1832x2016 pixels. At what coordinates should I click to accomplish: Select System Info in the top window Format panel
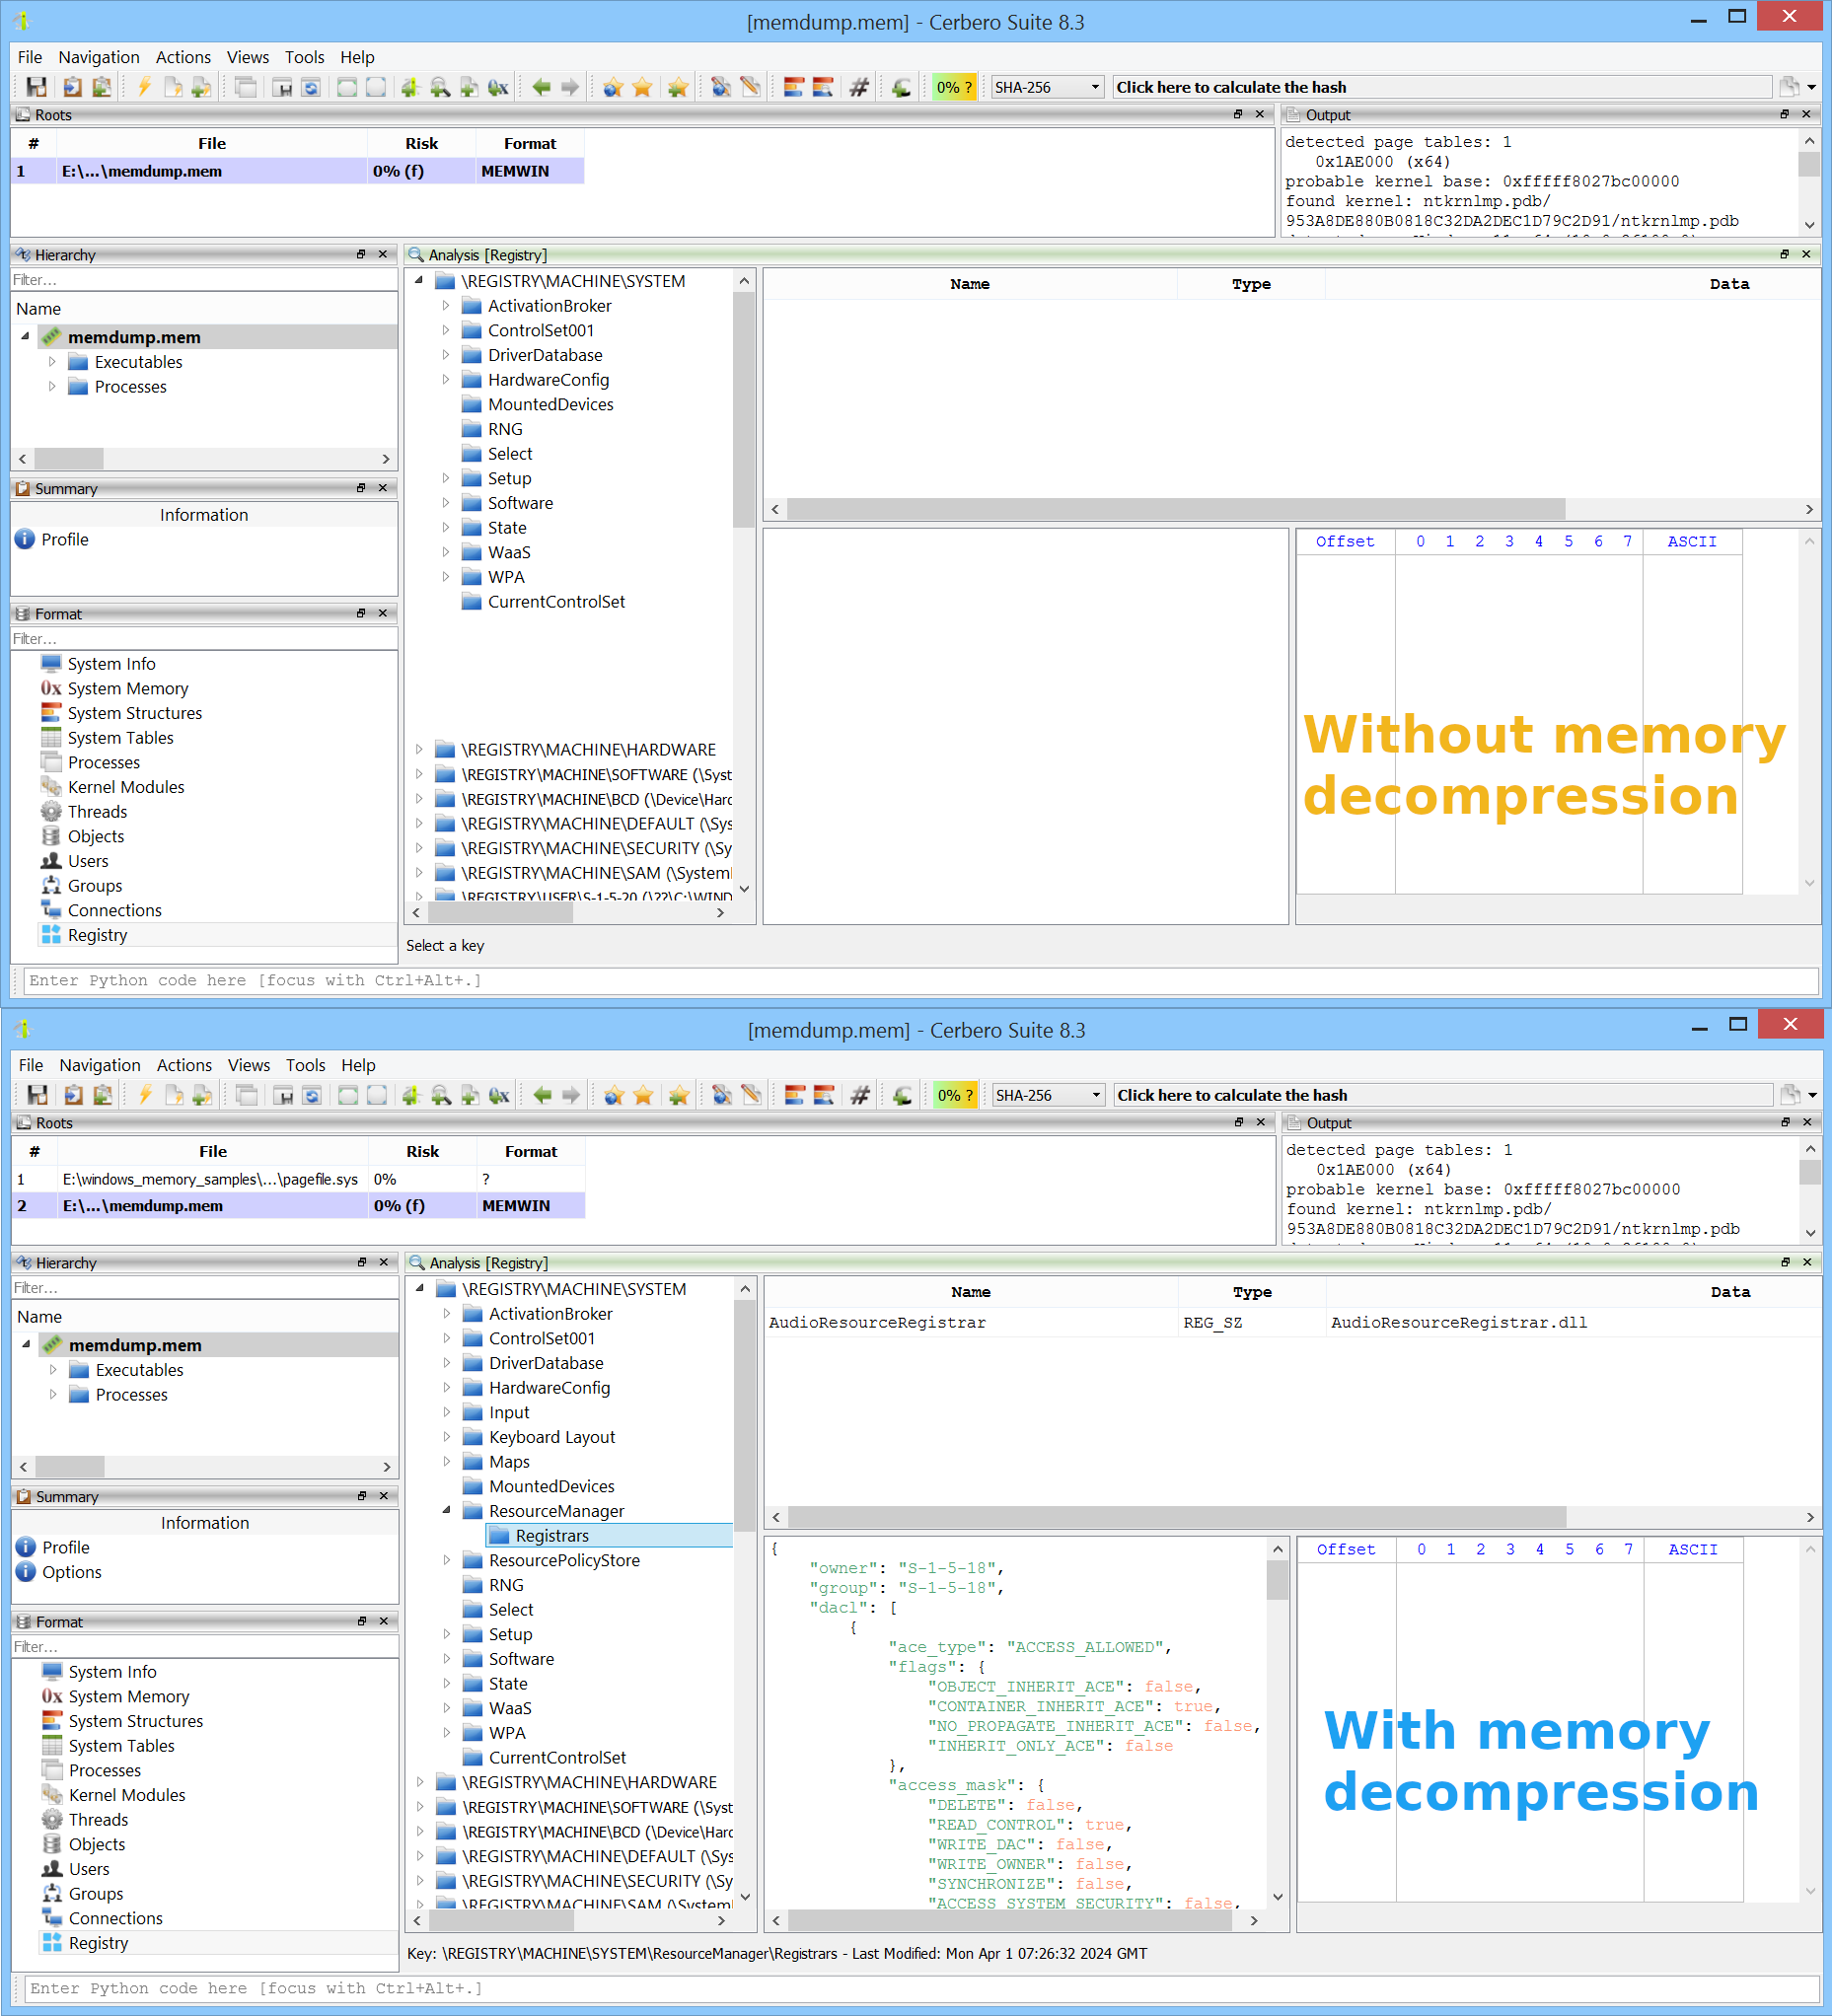(x=111, y=664)
